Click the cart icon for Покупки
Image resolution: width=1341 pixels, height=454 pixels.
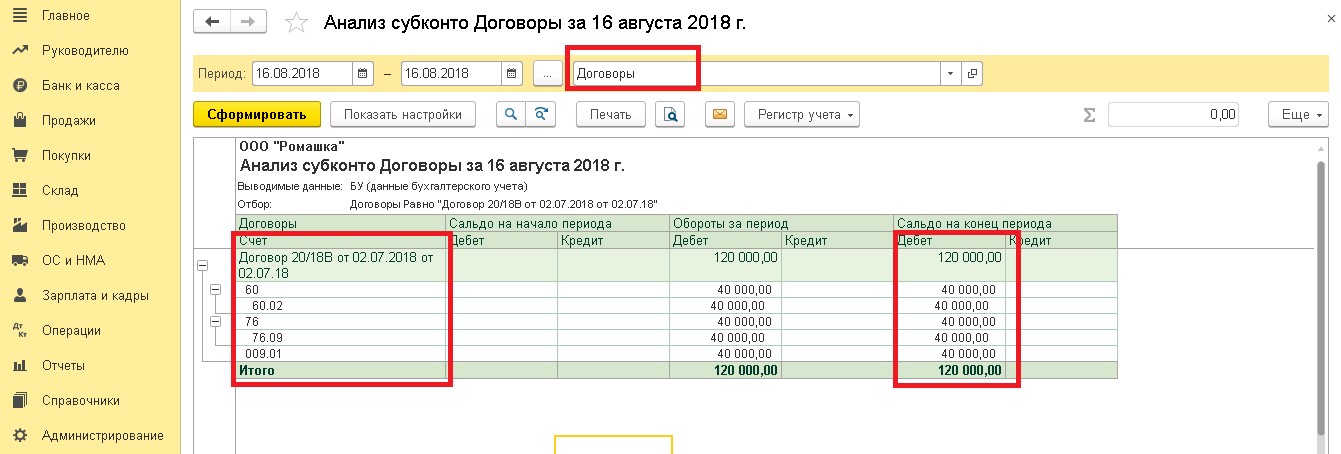18,155
